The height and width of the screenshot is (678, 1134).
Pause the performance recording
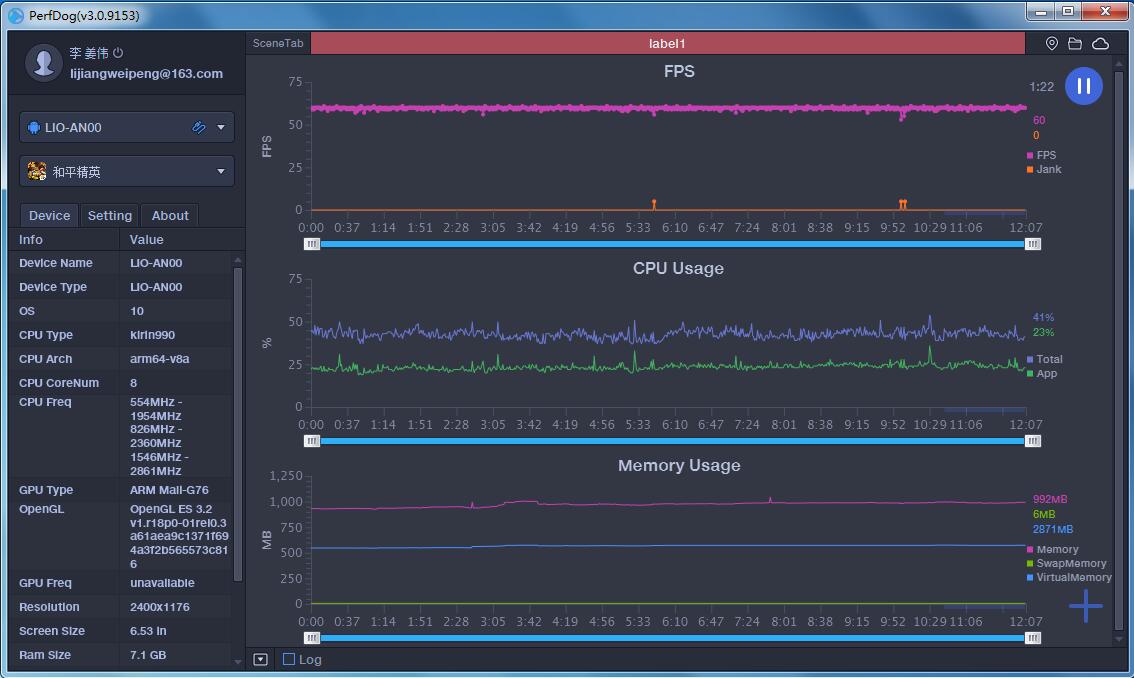[1084, 86]
